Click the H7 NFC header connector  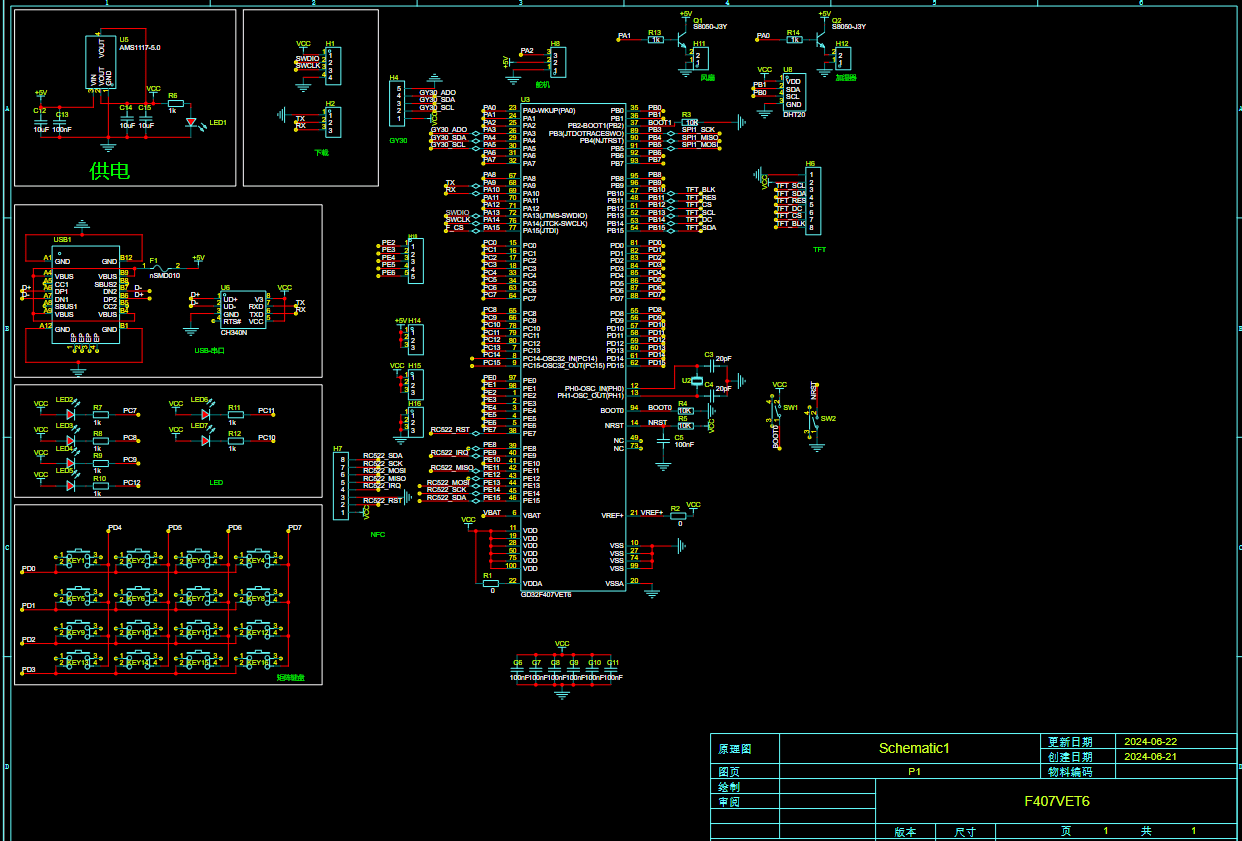(343, 486)
